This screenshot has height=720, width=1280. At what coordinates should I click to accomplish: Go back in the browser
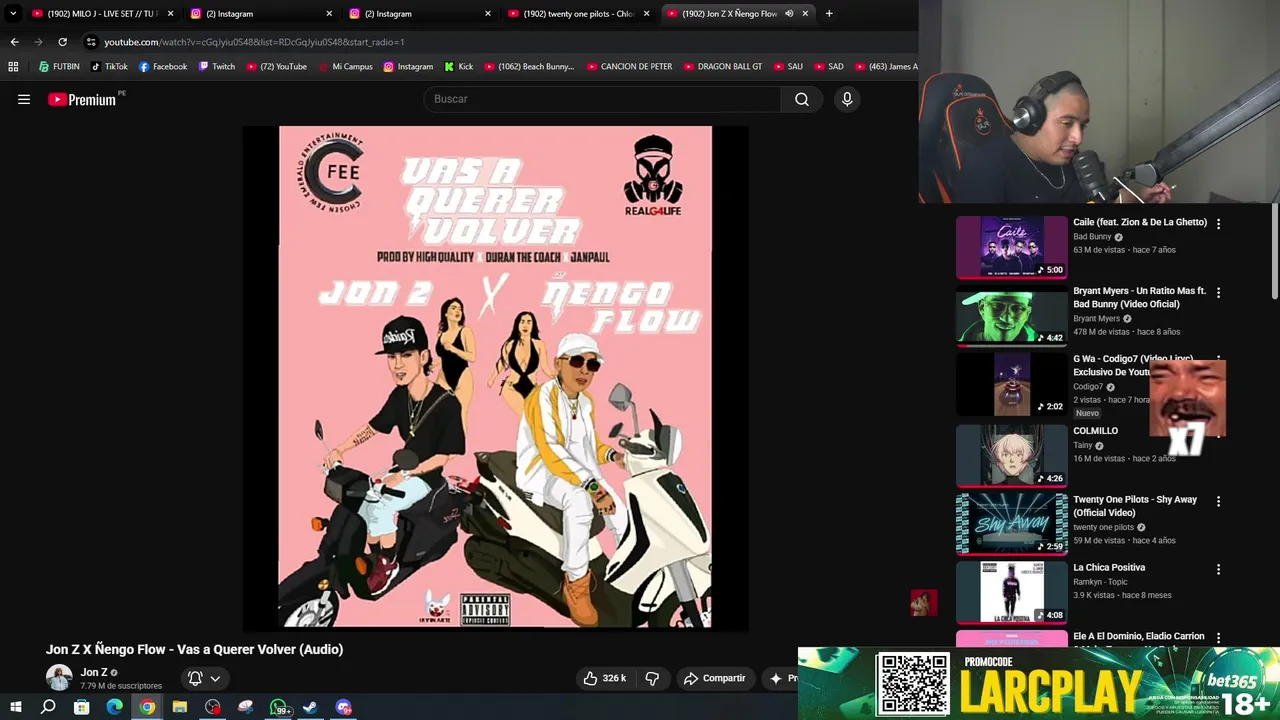pos(14,42)
